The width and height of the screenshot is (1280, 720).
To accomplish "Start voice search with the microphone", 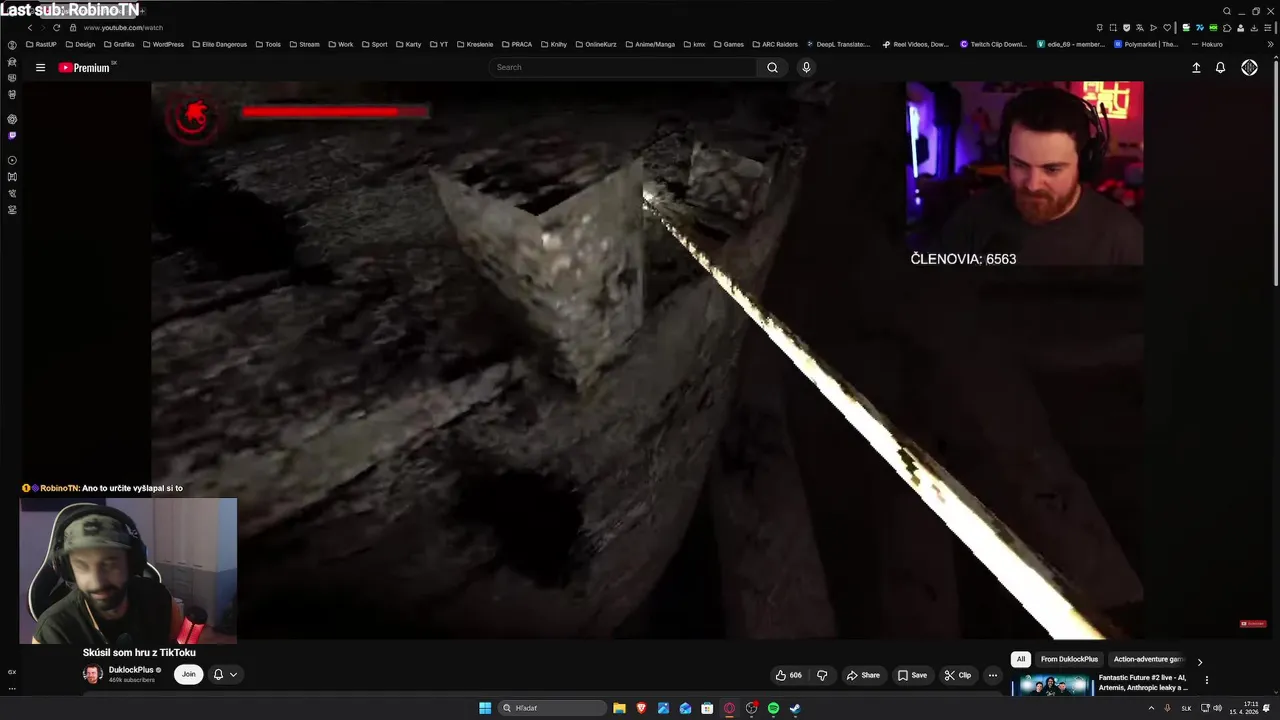I will point(806,68).
